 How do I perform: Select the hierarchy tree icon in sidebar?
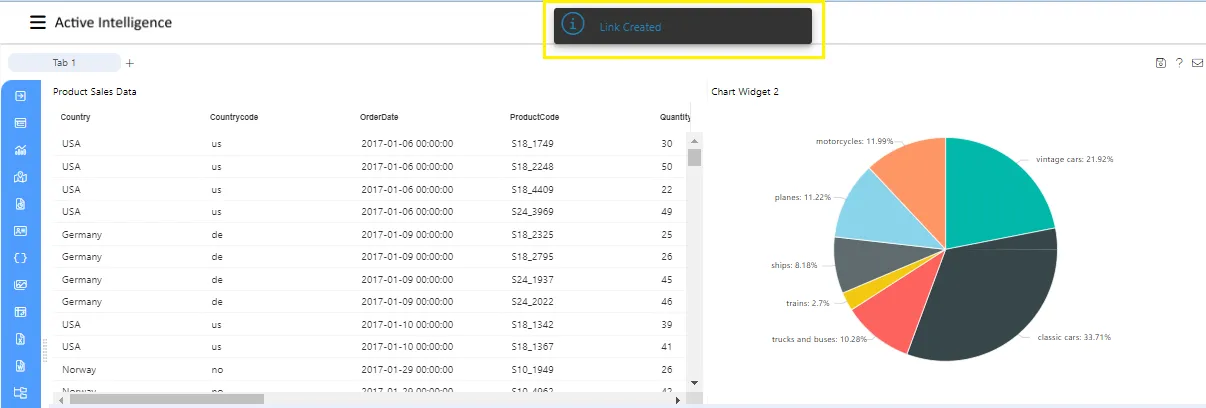20,393
